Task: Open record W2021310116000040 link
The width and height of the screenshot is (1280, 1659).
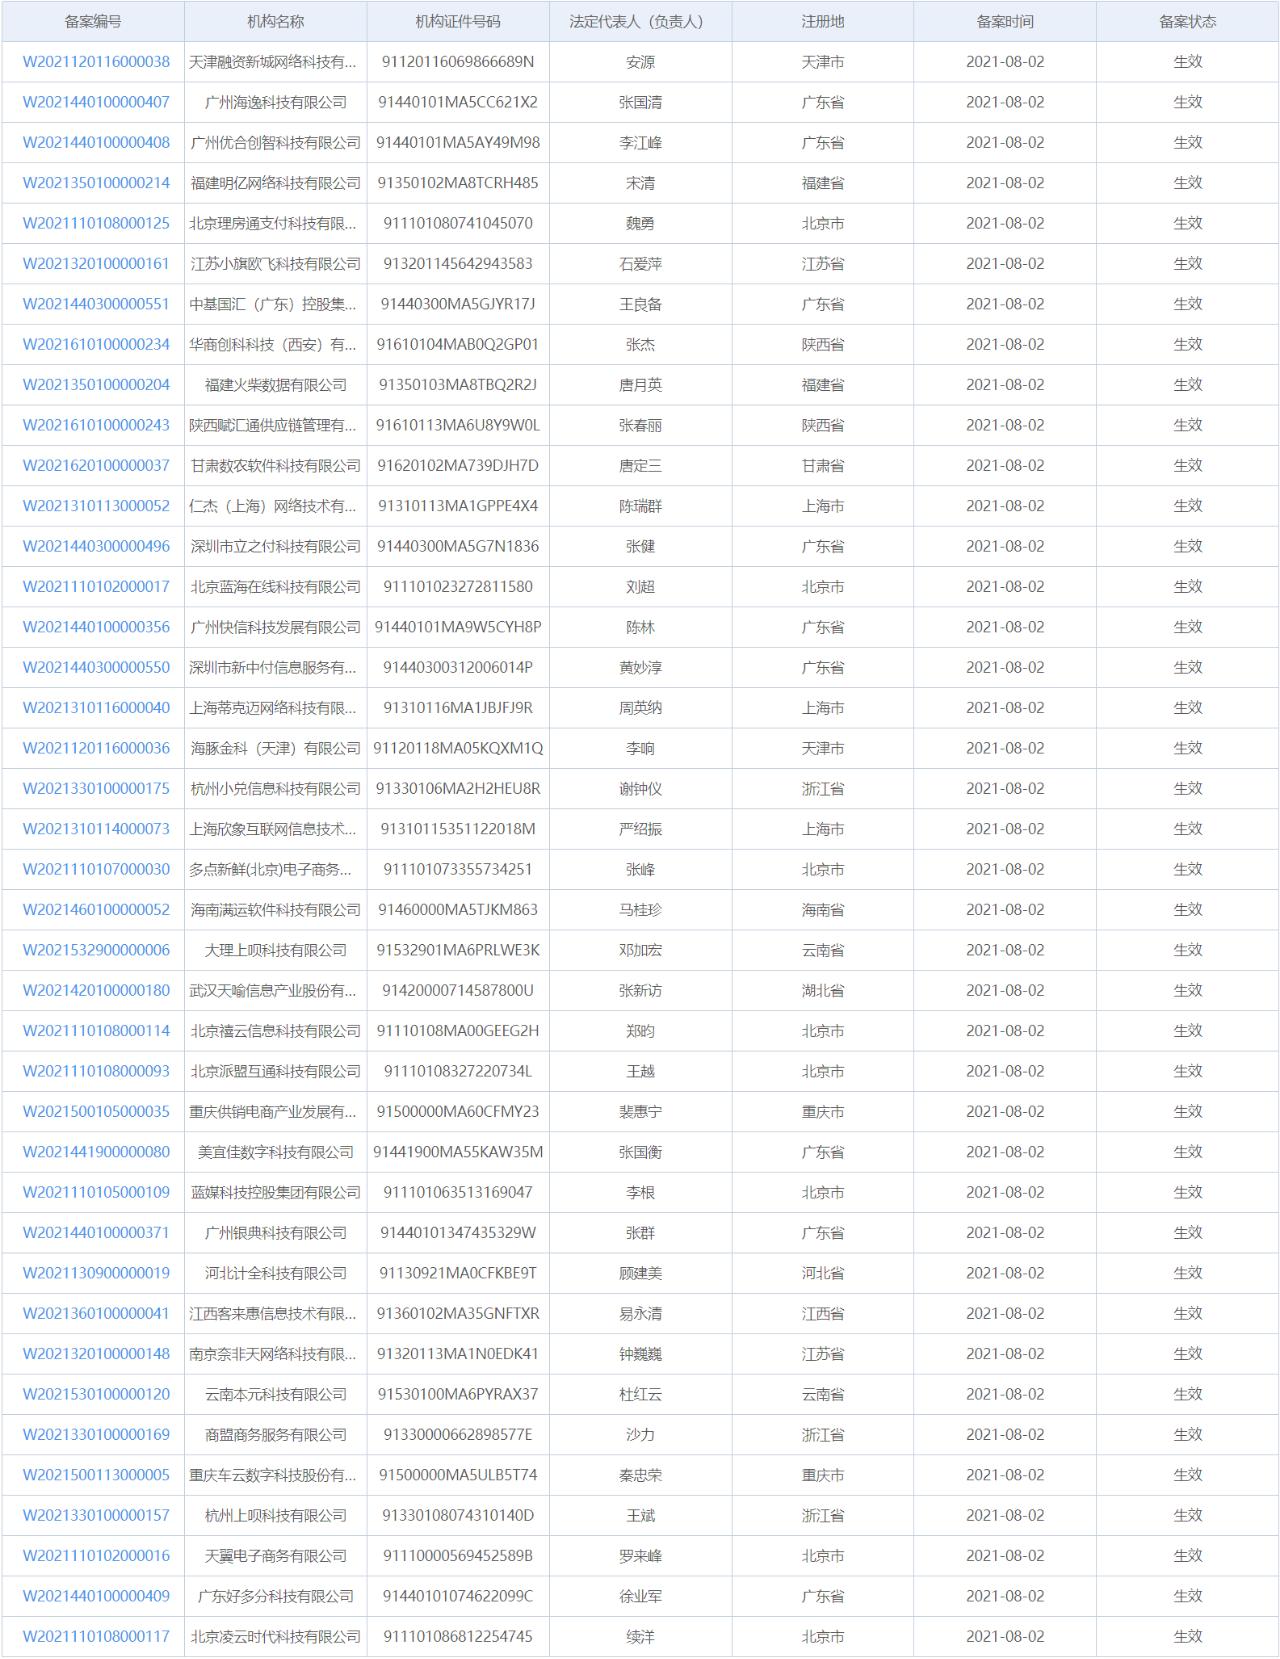Action: point(96,708)
